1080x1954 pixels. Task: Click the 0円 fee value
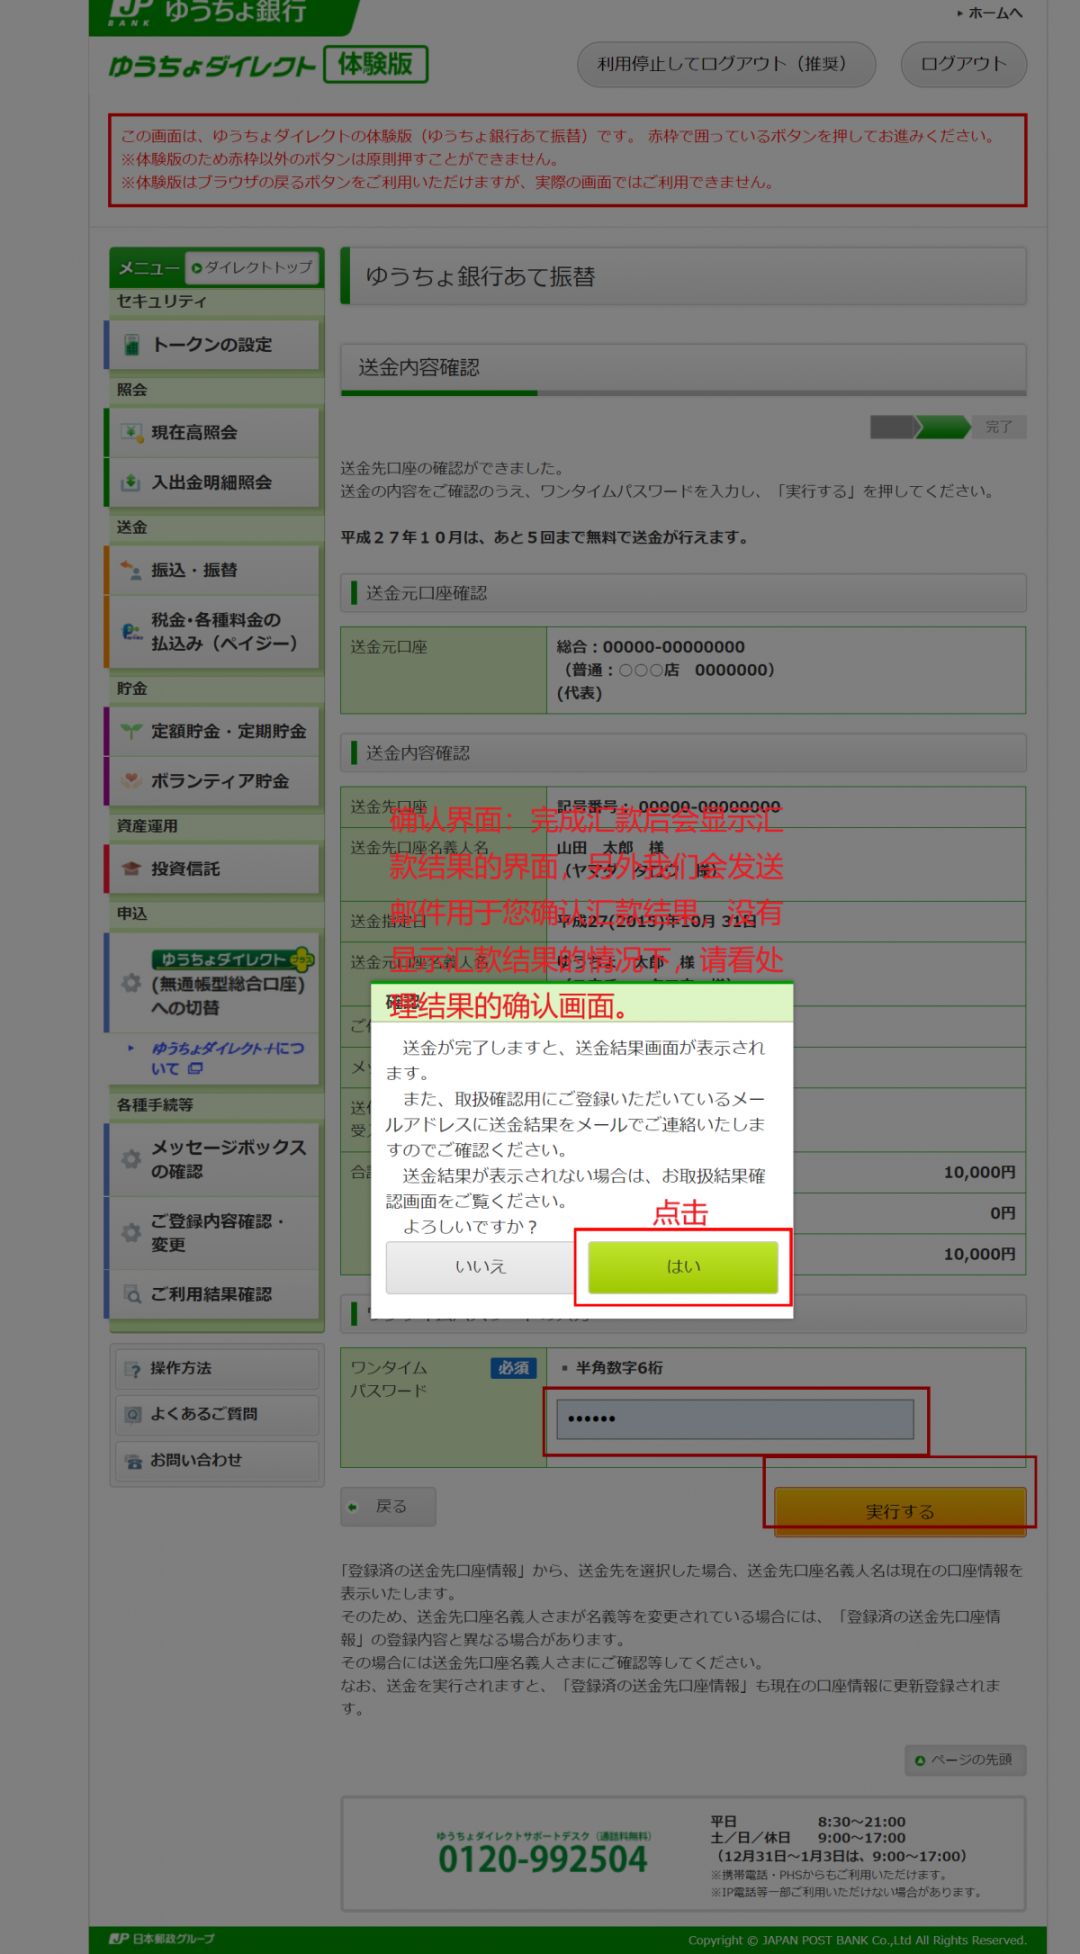coord(1002,1213)
